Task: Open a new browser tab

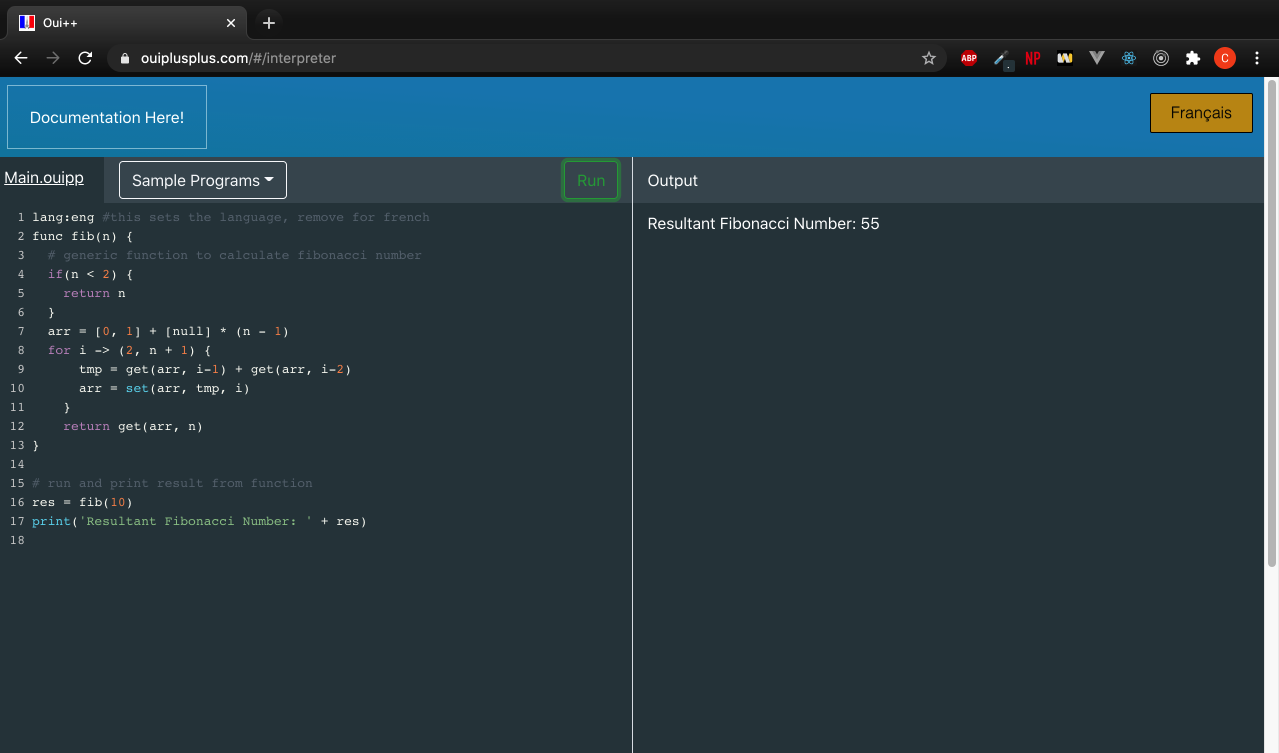Action: 268,22
